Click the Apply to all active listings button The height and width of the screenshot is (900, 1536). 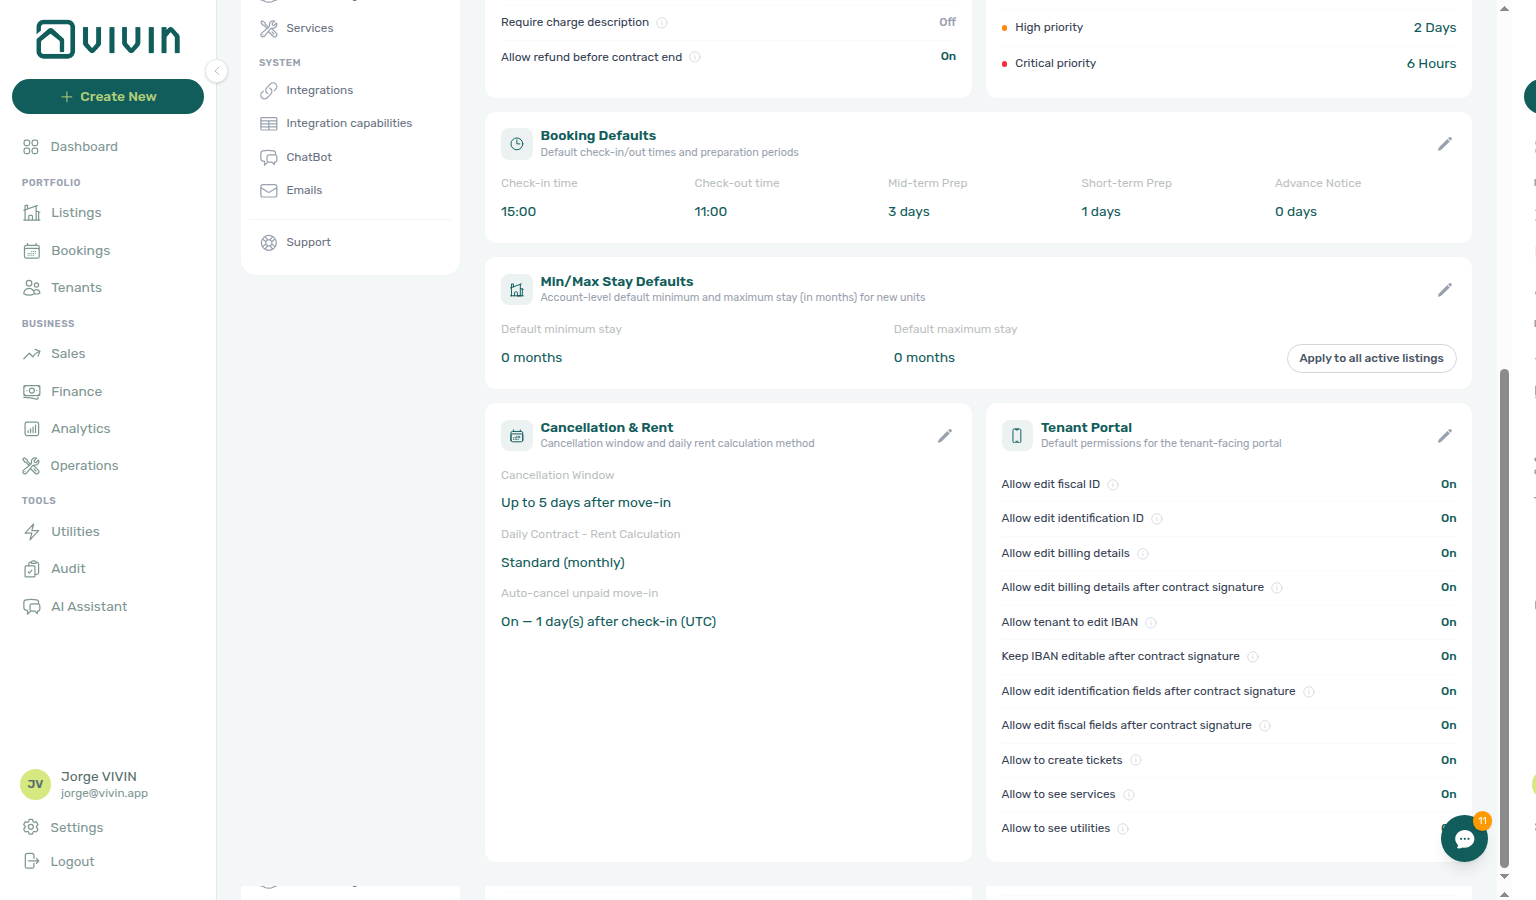tap(1371, 358)
